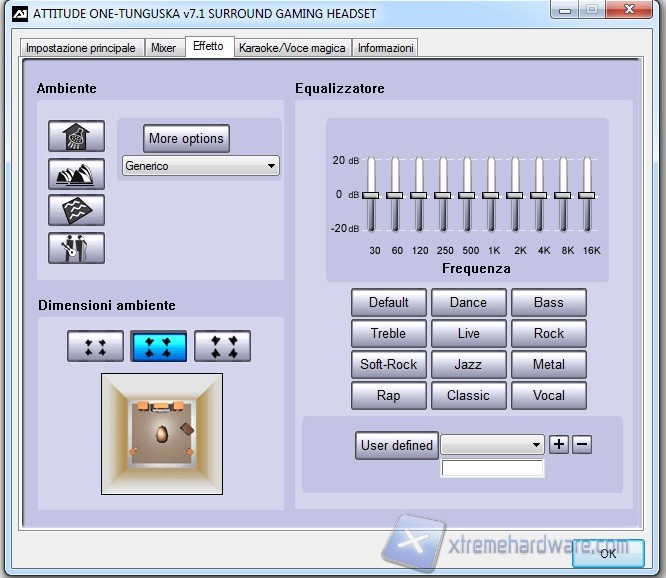The width and height of the screenshot is (666, 578).
Task: Open the Generico environment dropdown
Action: click(x=200, y=166)
